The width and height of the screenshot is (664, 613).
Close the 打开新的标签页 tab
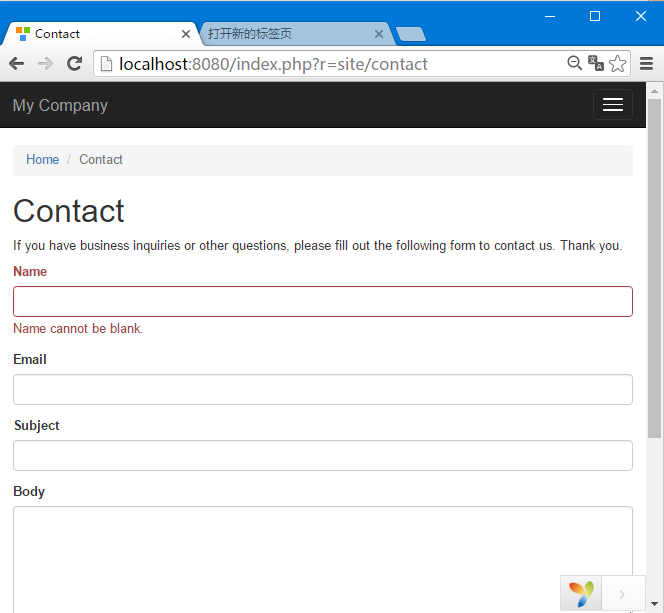point(379,34)
